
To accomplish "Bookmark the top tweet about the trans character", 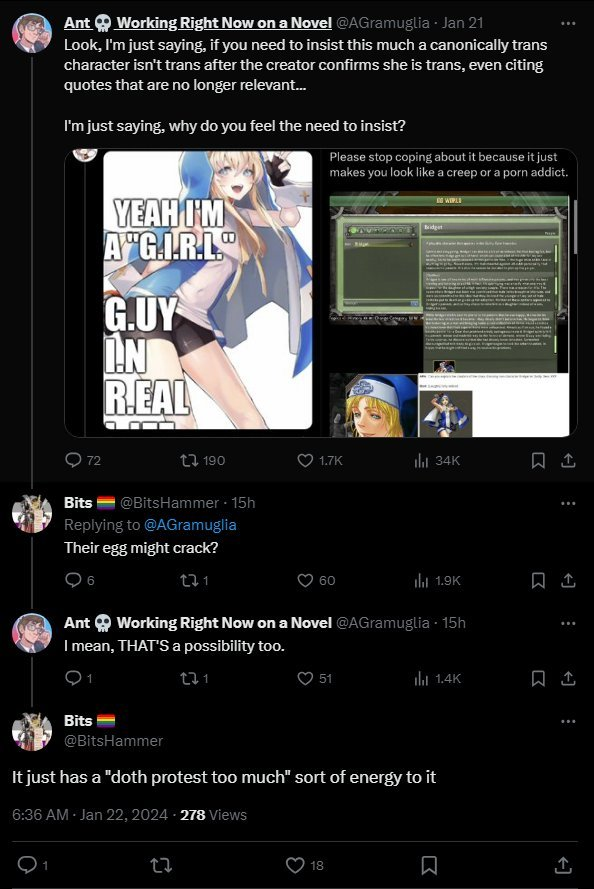I will point(538,460).
